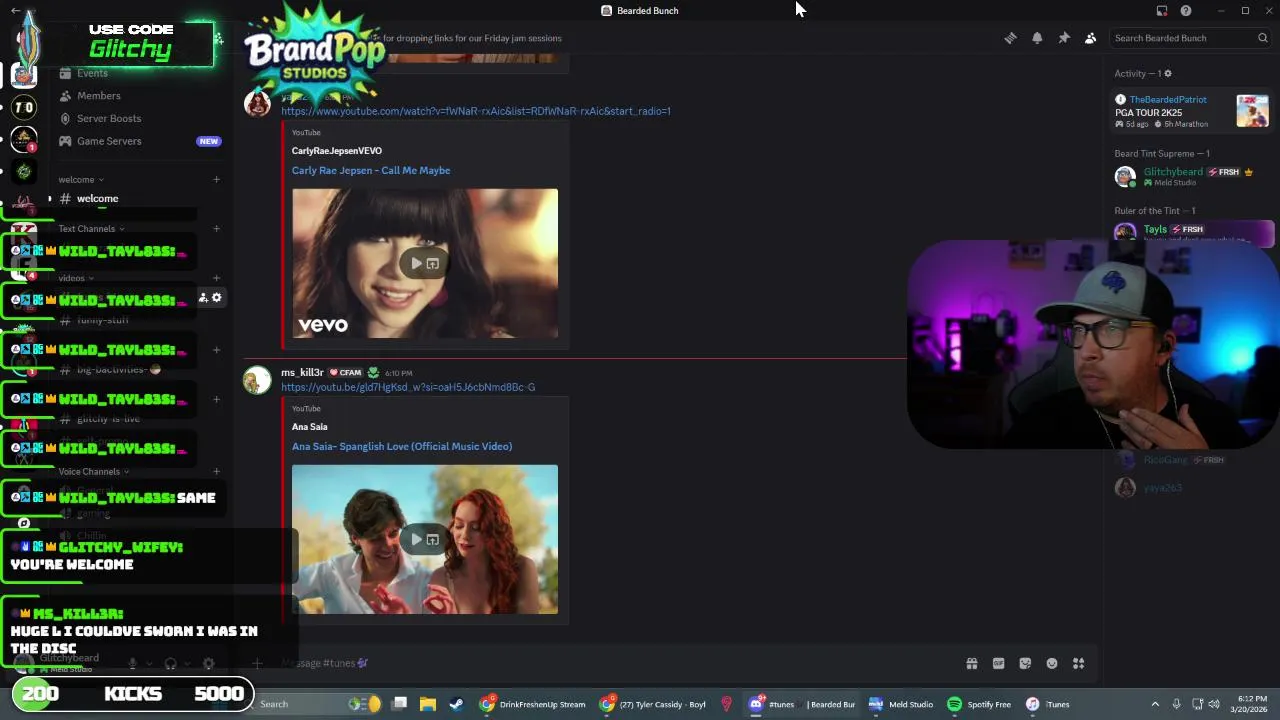1280x720 pixels.
Task: Click PGA TOUR 2K25 game cover thumbnail
Action: pos(1252,111)
